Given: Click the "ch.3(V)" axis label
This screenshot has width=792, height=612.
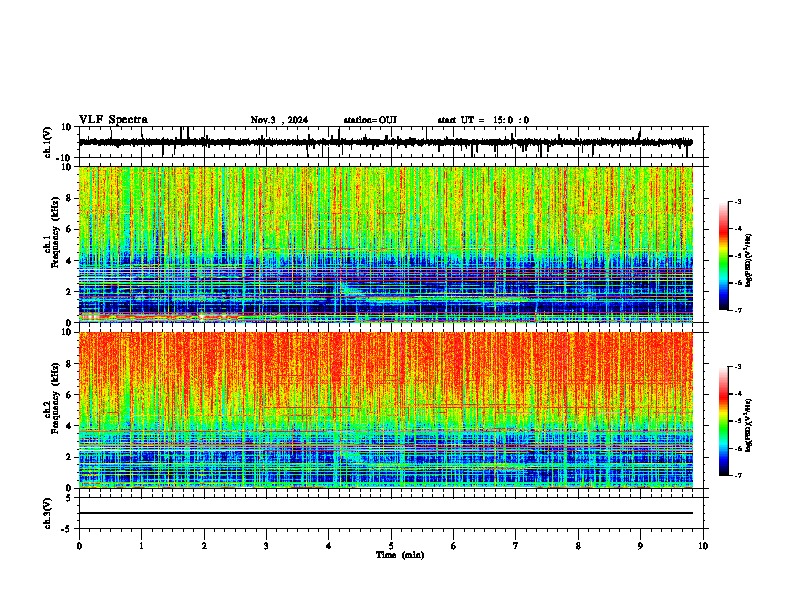Looking at the screenshot, I should 48,513.
